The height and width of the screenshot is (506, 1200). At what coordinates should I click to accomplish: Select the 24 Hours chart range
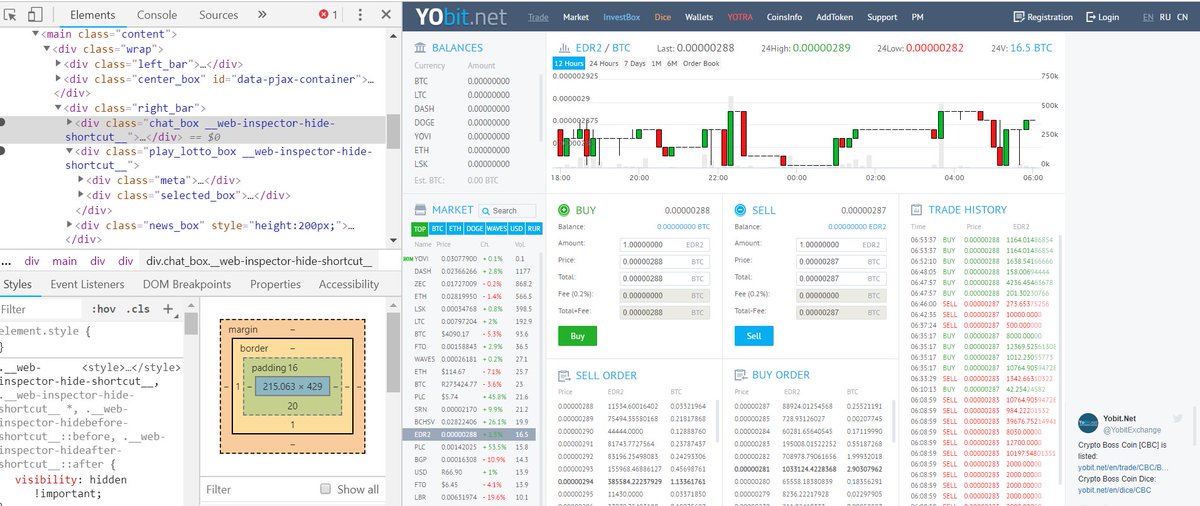click(602, 64)
